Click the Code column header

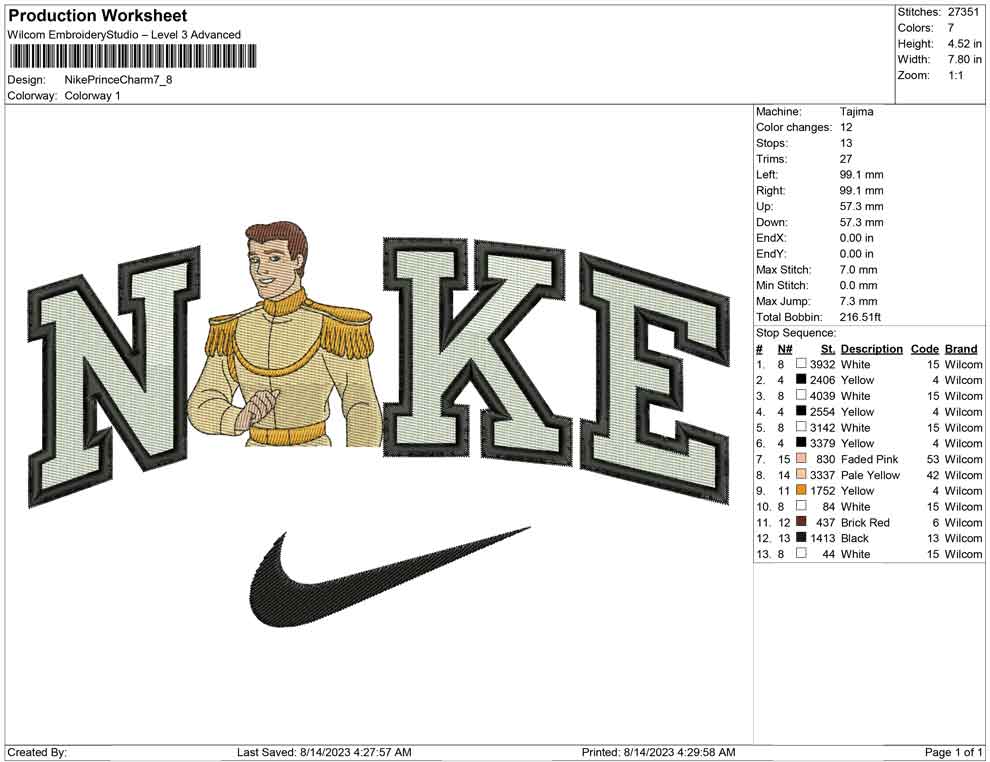pos(924,349)
